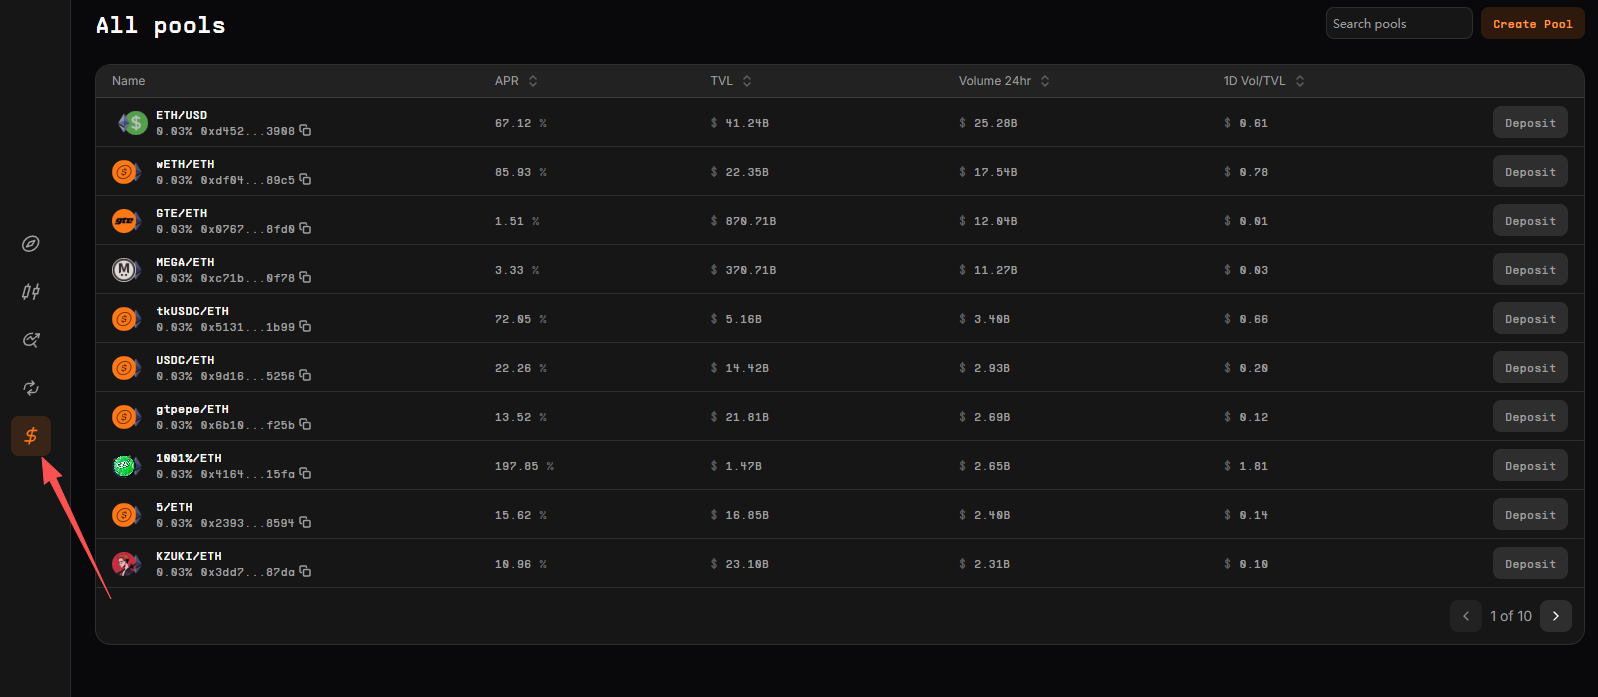Go to previous page of pools
Viewport: 1598px width, 697px height.
click(1465, 616)
